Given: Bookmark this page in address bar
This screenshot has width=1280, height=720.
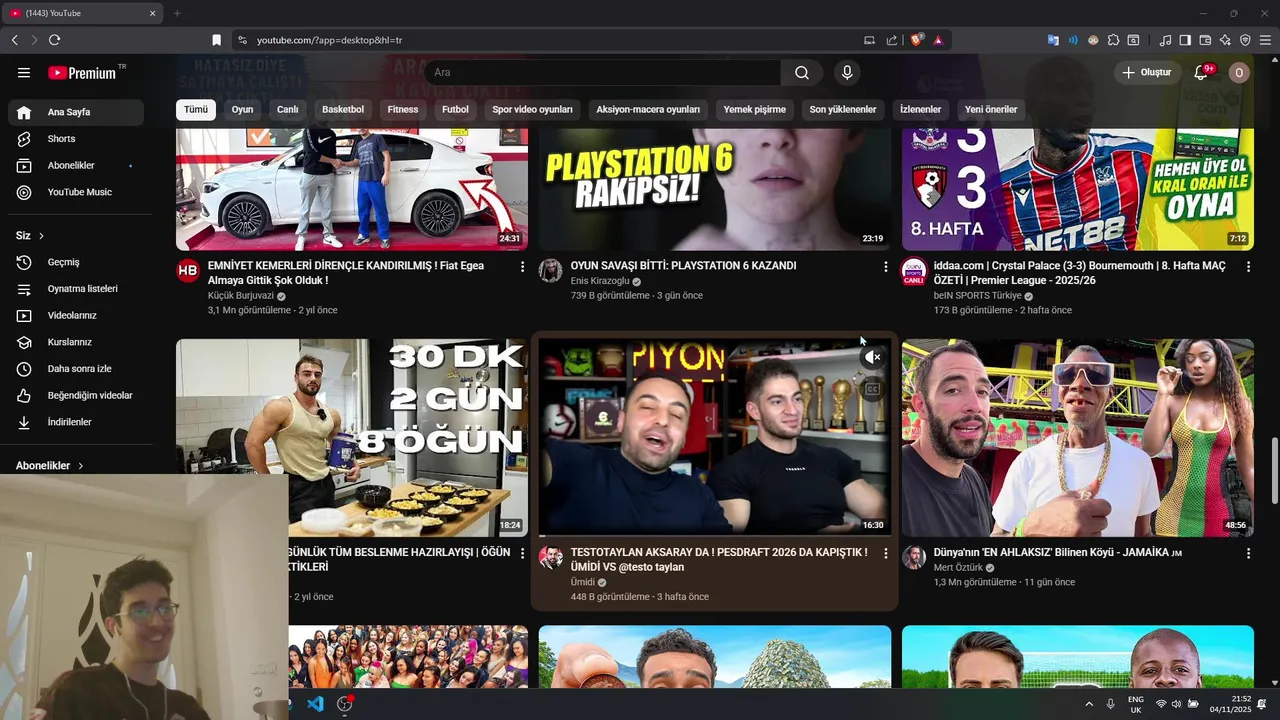Looking at the screenshot, I should (x=216, y=40).
